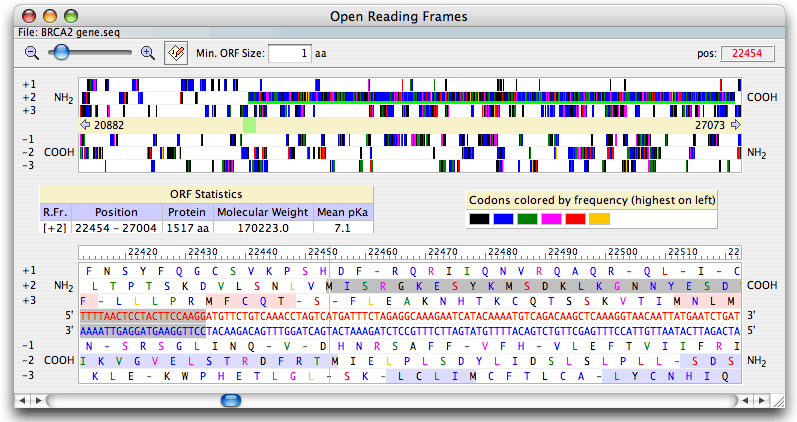Click the Protein column header
The width and height of the screenshot is (797, 422).
click(x=187, y=212)
